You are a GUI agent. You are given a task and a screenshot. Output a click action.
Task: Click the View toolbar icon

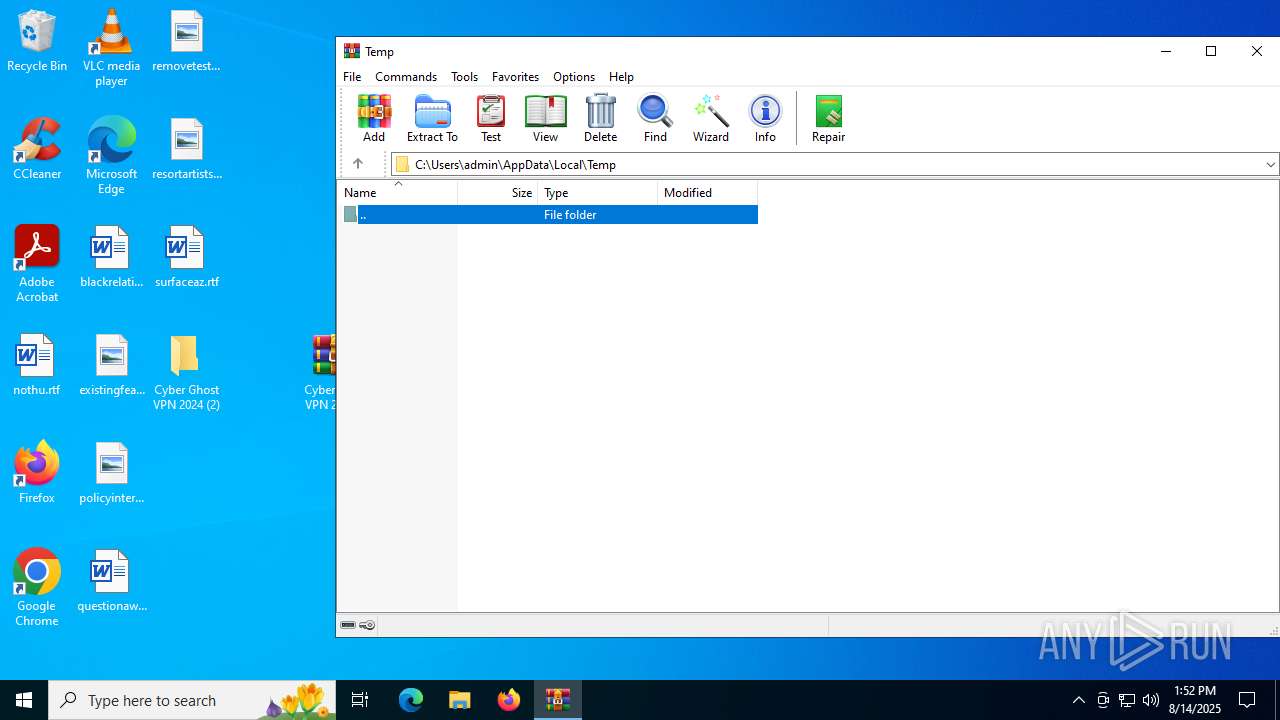click(545, 118)
